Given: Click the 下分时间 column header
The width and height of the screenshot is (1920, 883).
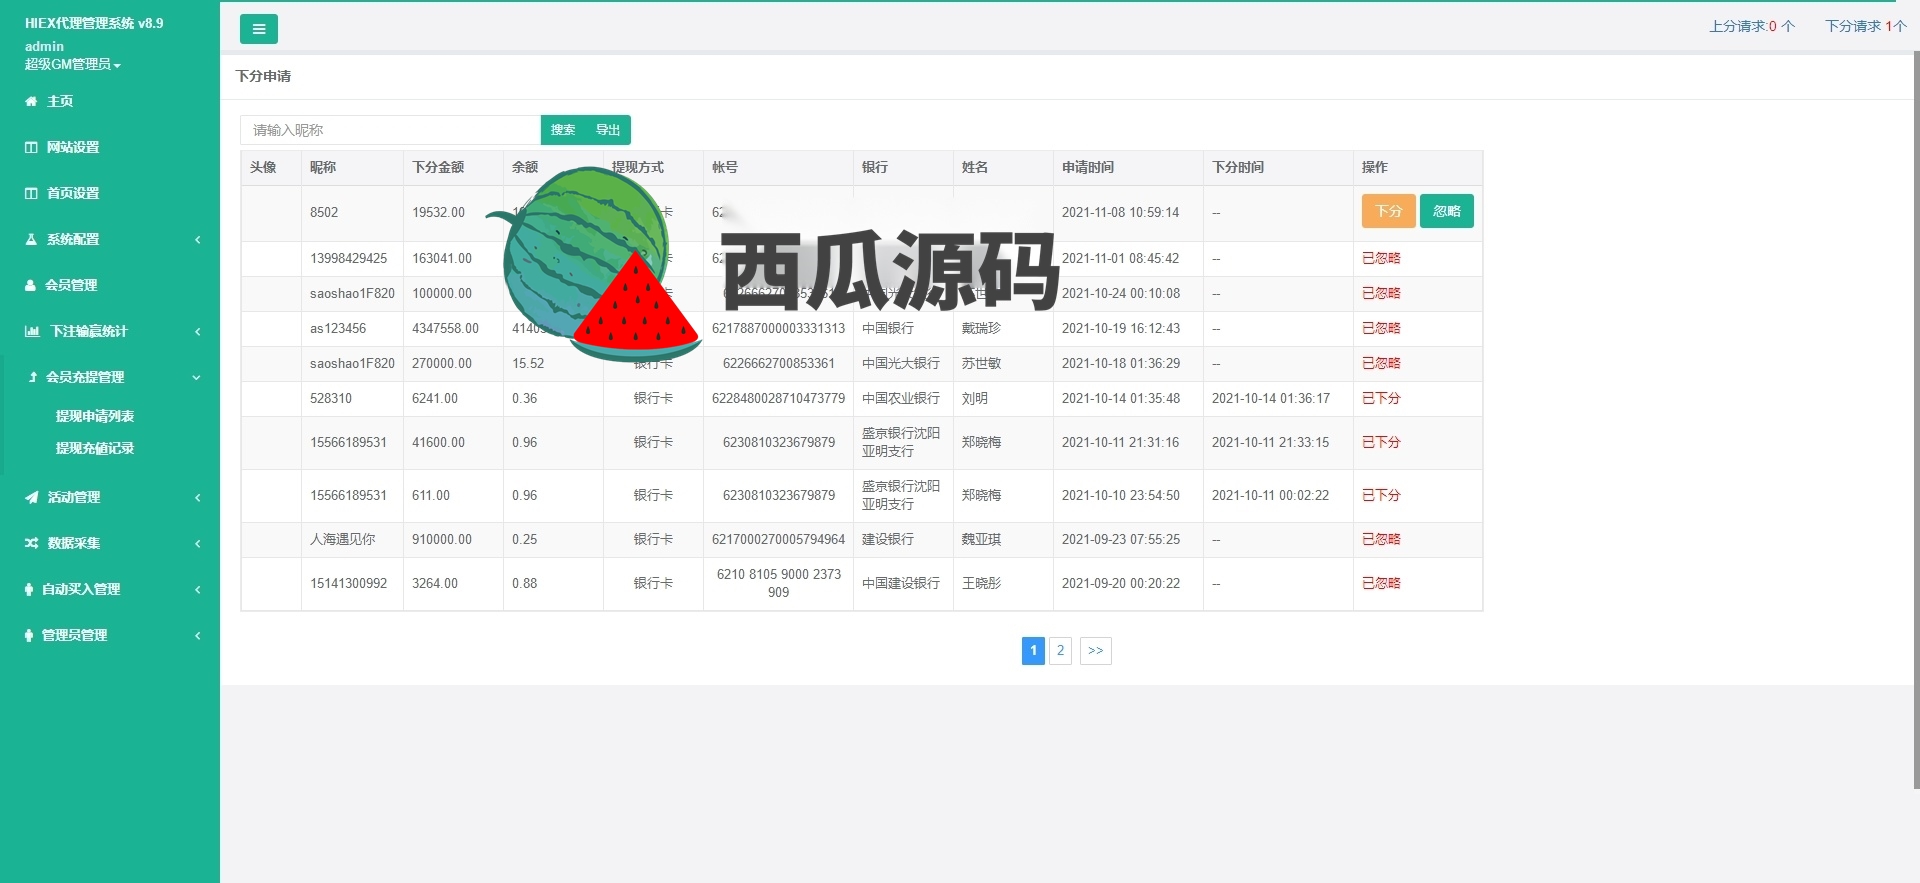Looking at the screenshot, I should (1238, 167).
